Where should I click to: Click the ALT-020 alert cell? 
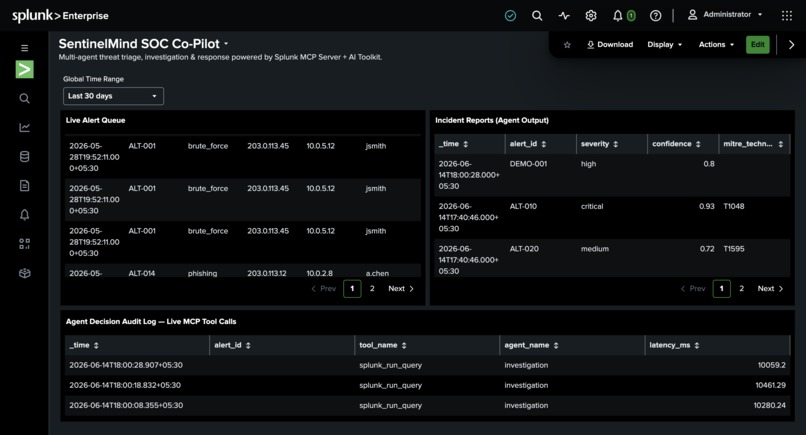click(x=524, y=249)
